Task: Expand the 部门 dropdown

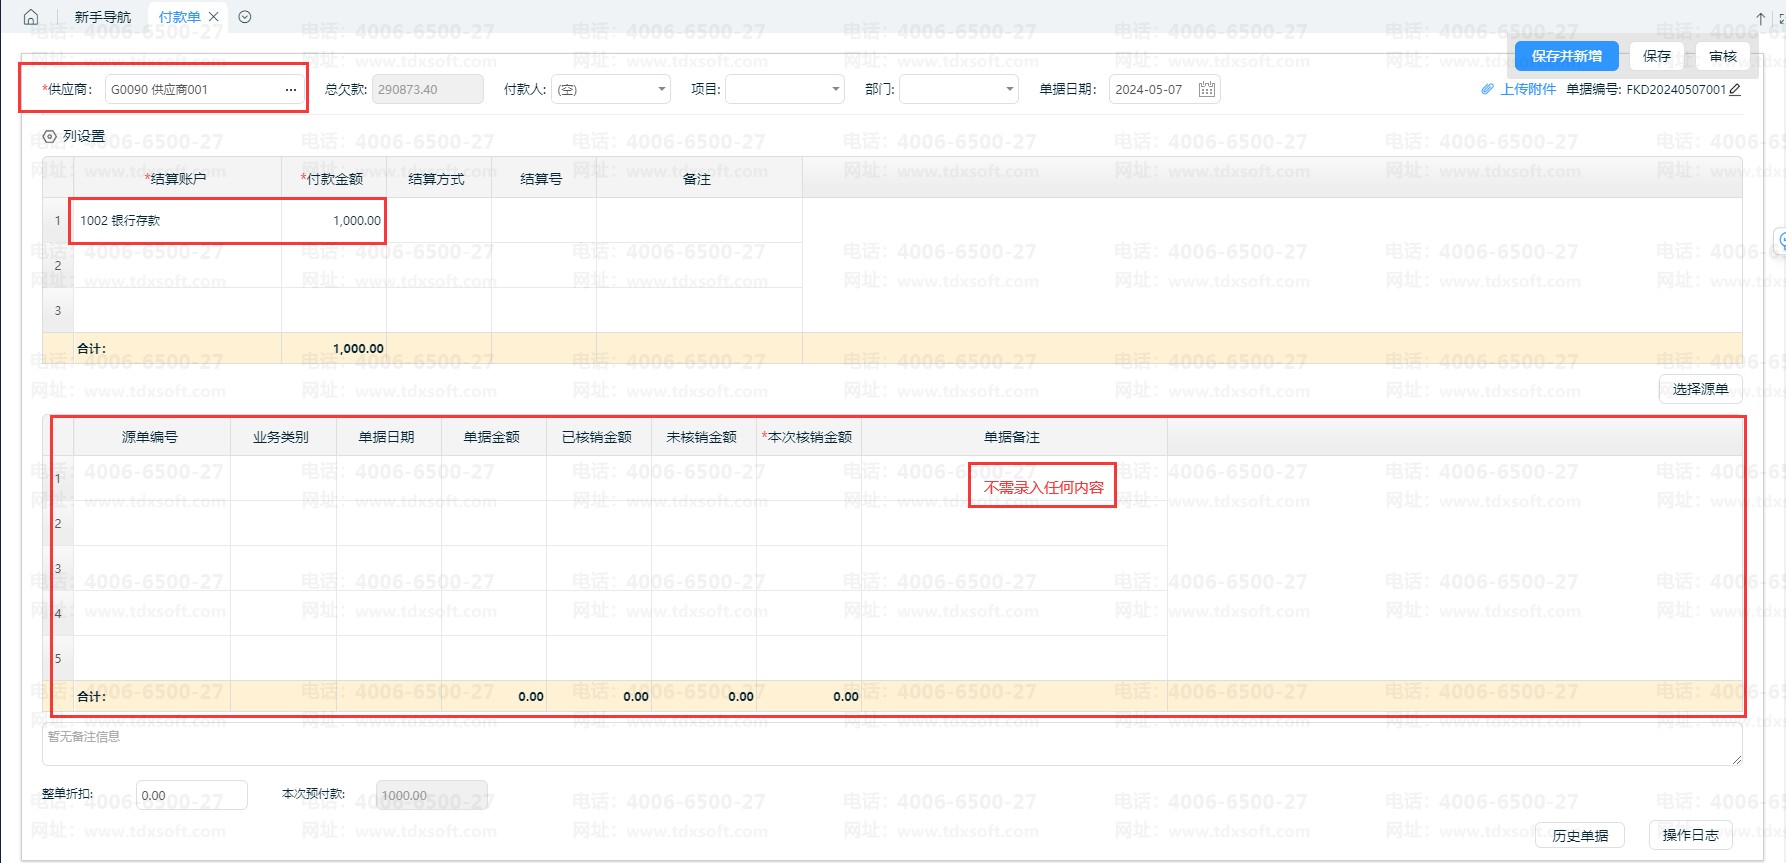Action: click(1010, 90)
